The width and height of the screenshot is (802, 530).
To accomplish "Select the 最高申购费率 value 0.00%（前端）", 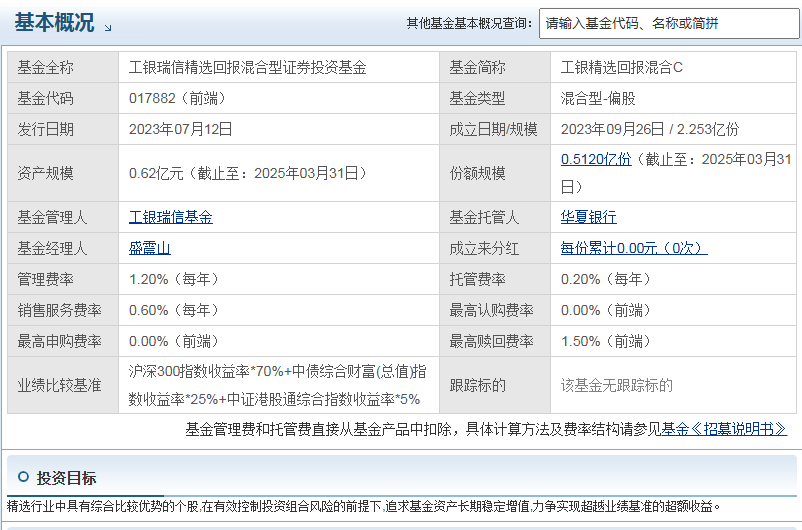I will pos(175,341).
